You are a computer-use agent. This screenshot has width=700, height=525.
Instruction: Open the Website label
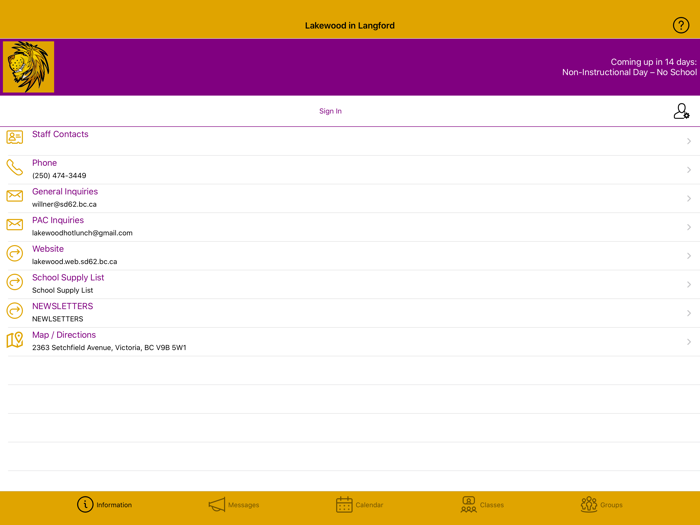[48, 249]
